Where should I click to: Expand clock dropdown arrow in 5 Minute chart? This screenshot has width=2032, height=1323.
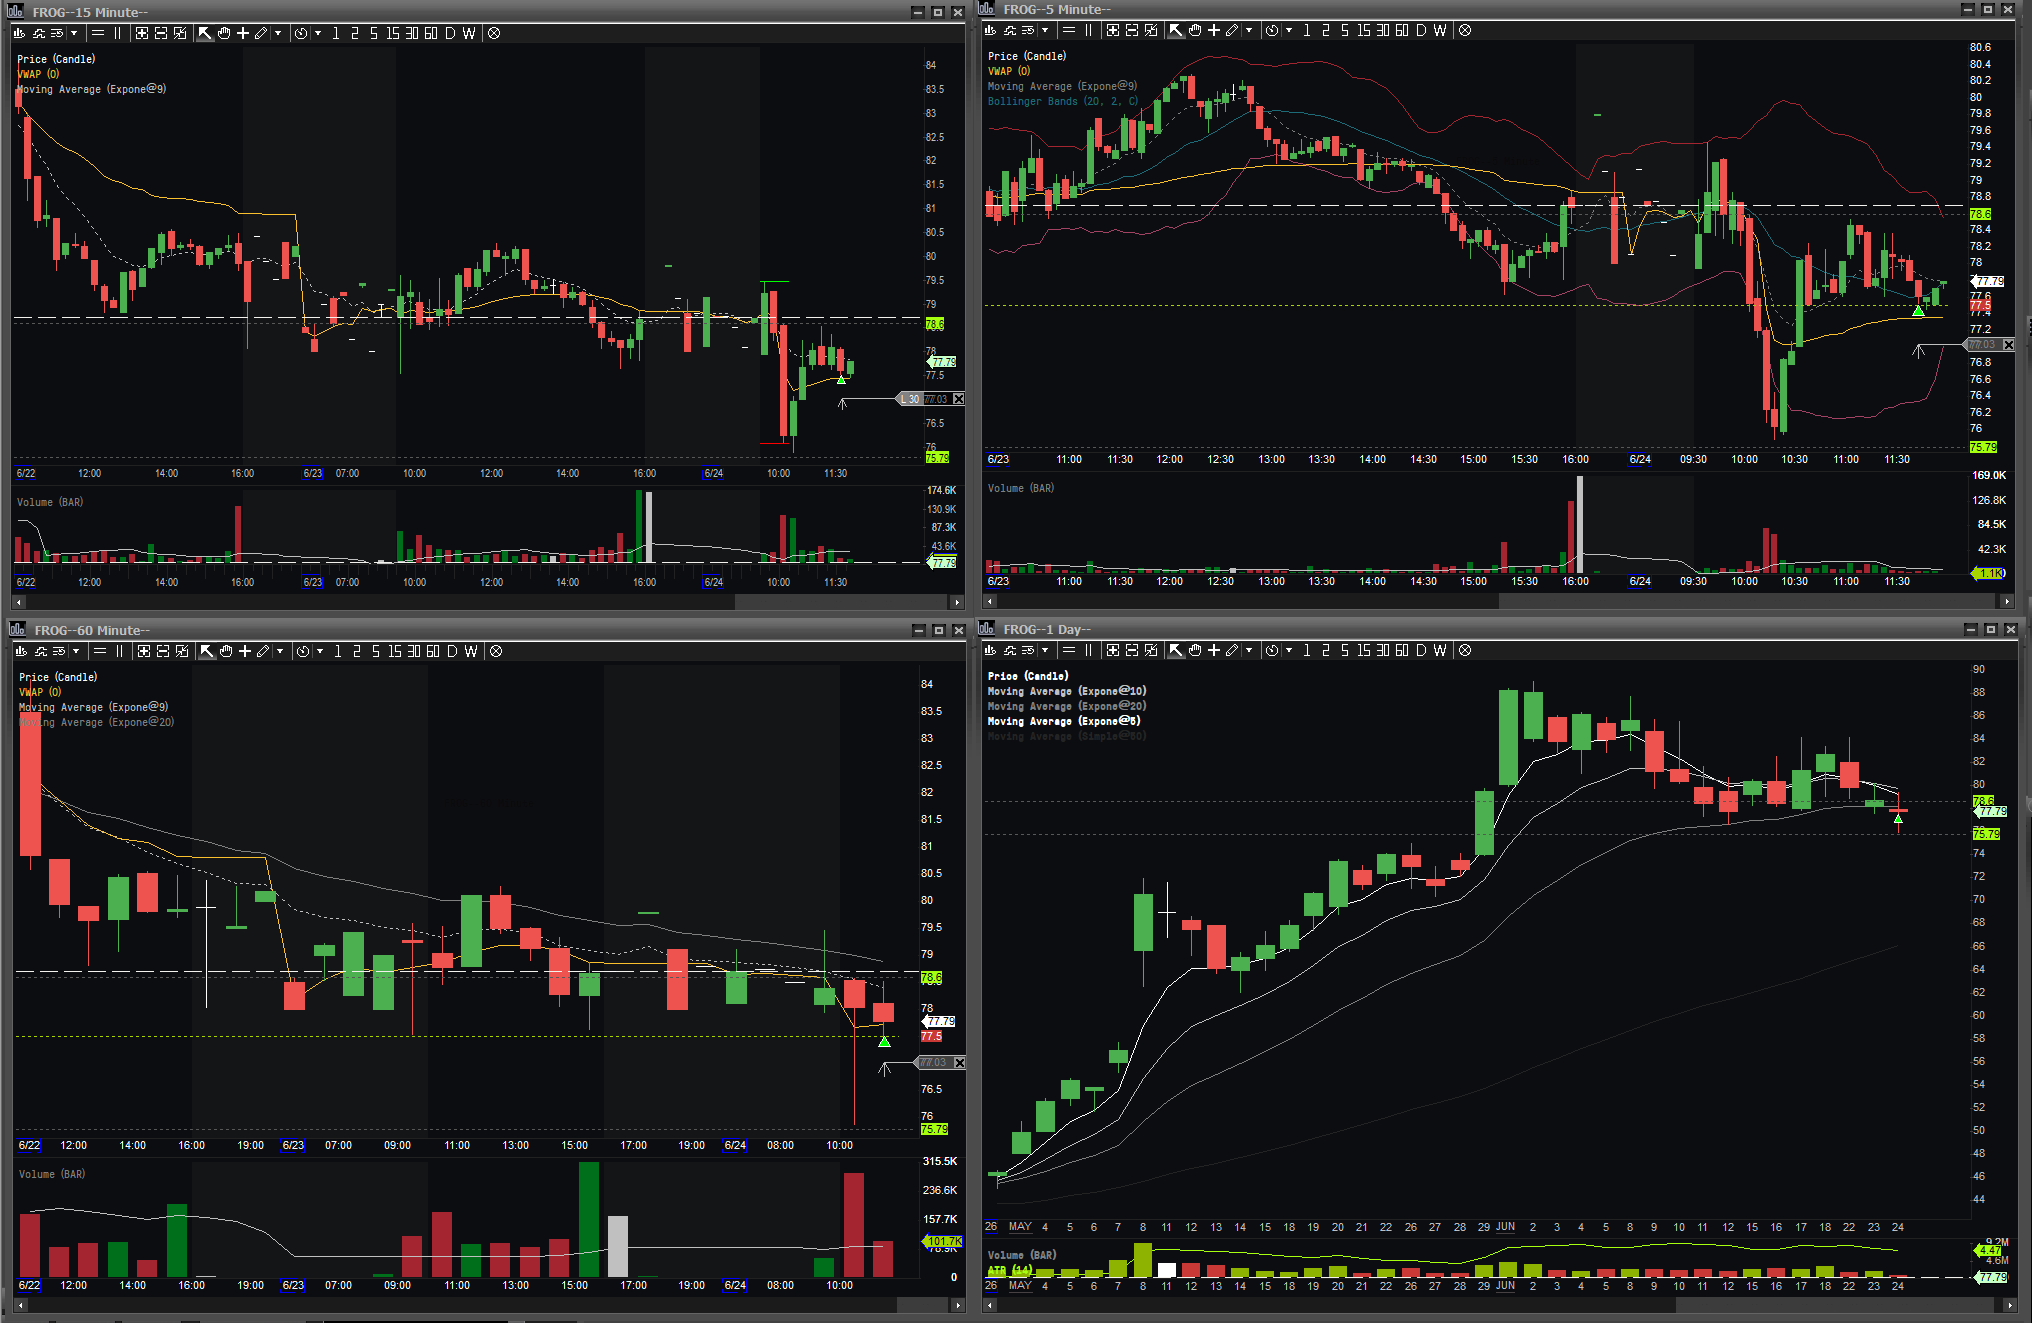pyautogui.click(x=1289, y=30)
